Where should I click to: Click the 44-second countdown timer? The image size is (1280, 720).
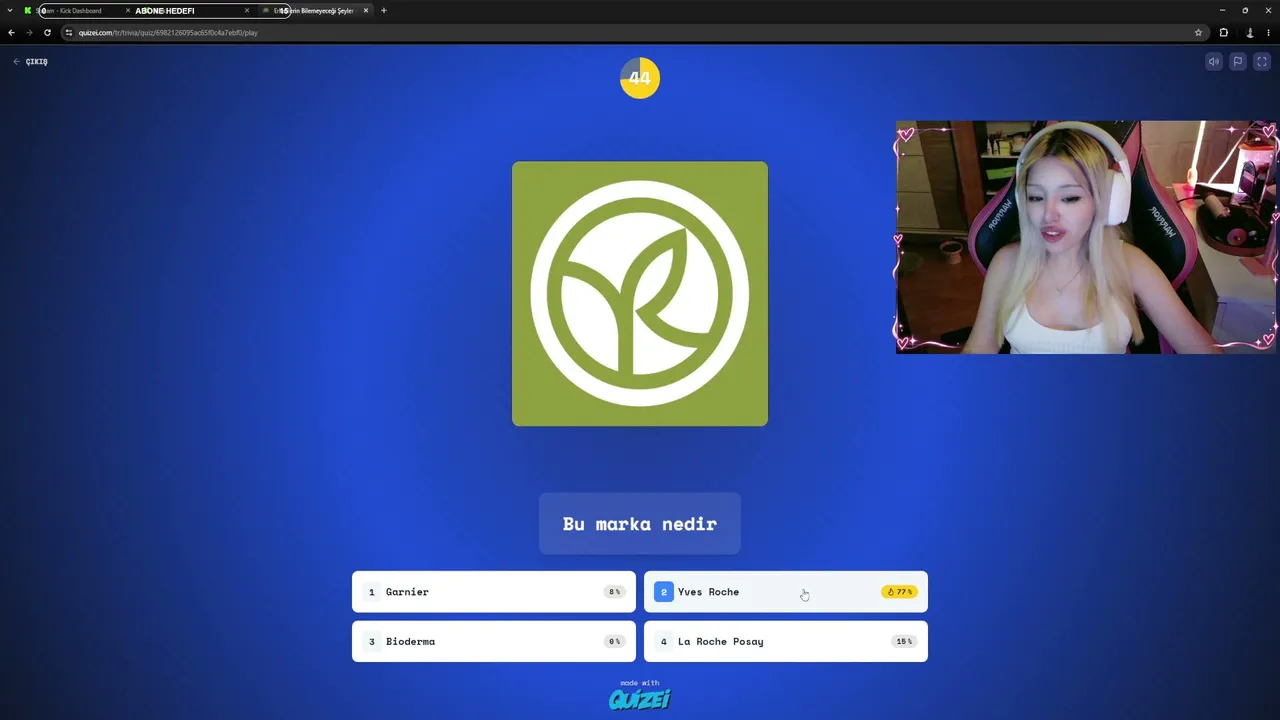[640, 78]
